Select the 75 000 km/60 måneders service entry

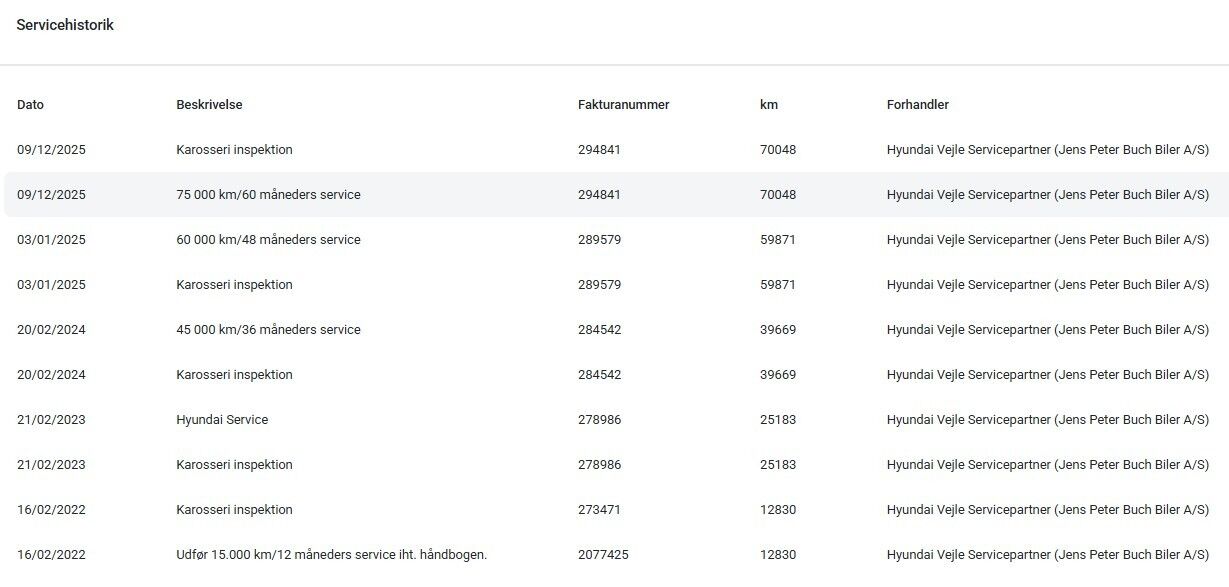pos(268,195)
